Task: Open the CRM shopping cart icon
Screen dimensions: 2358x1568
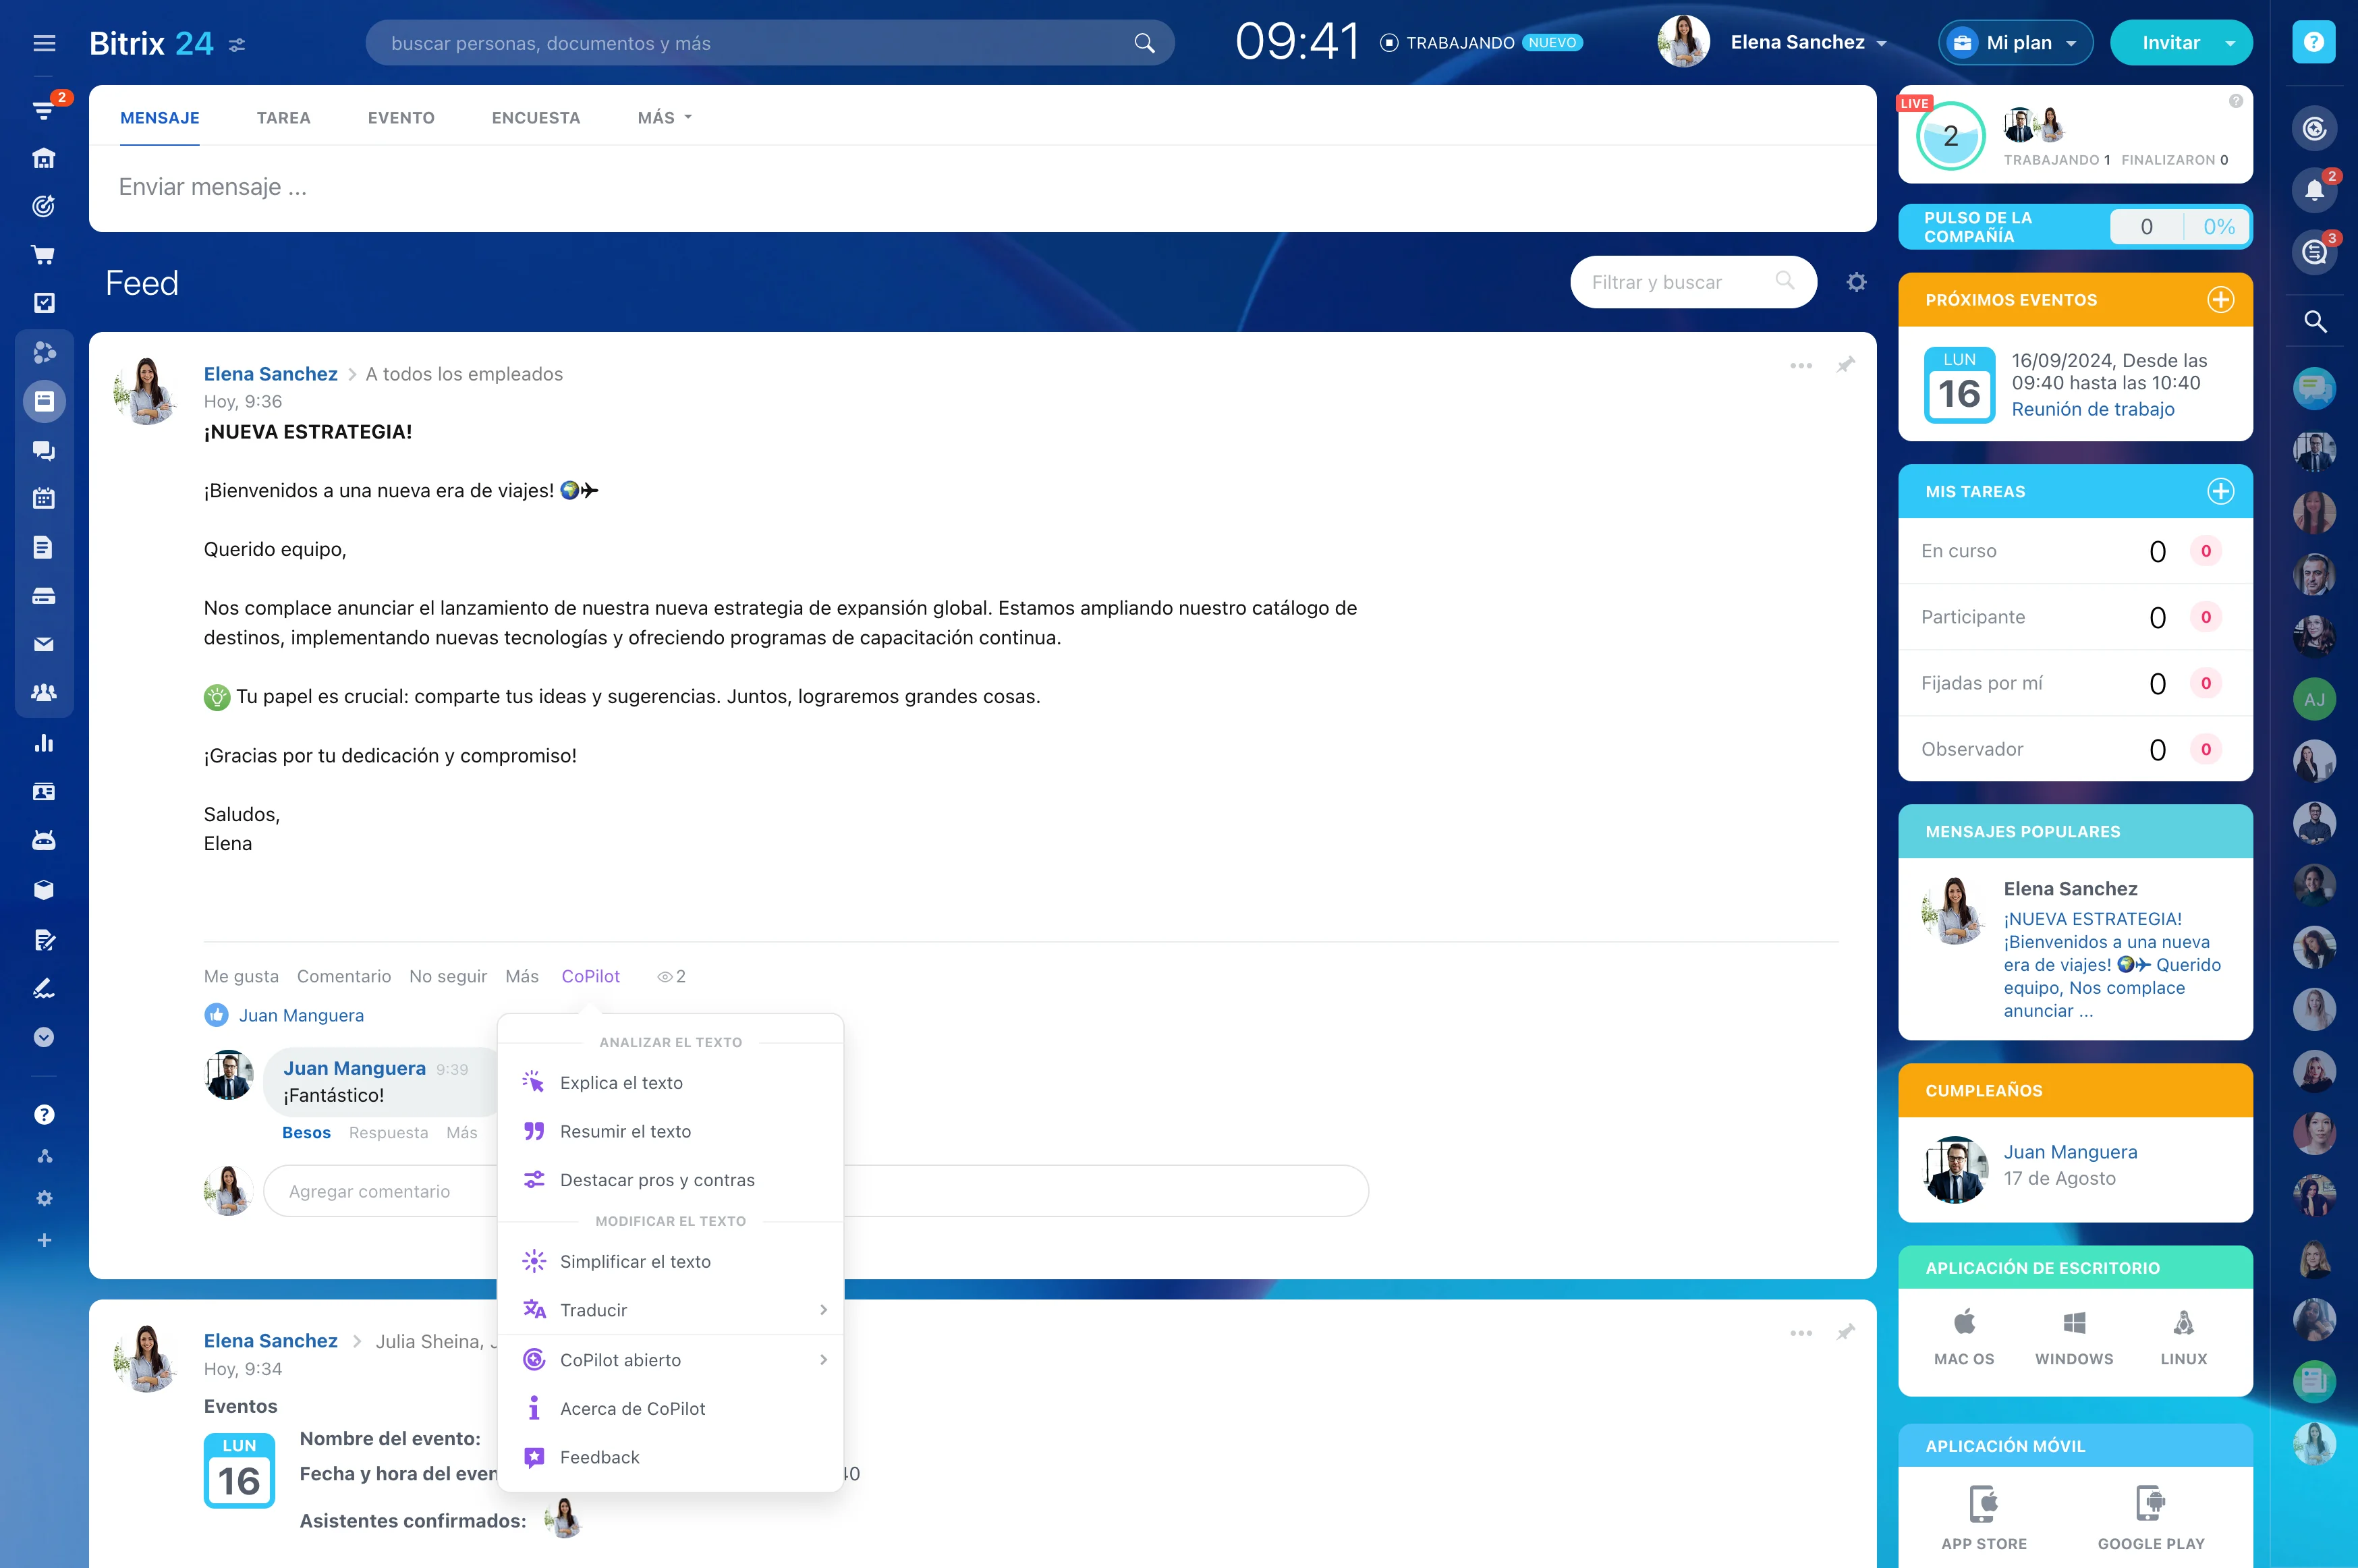Action: (44, 255)
